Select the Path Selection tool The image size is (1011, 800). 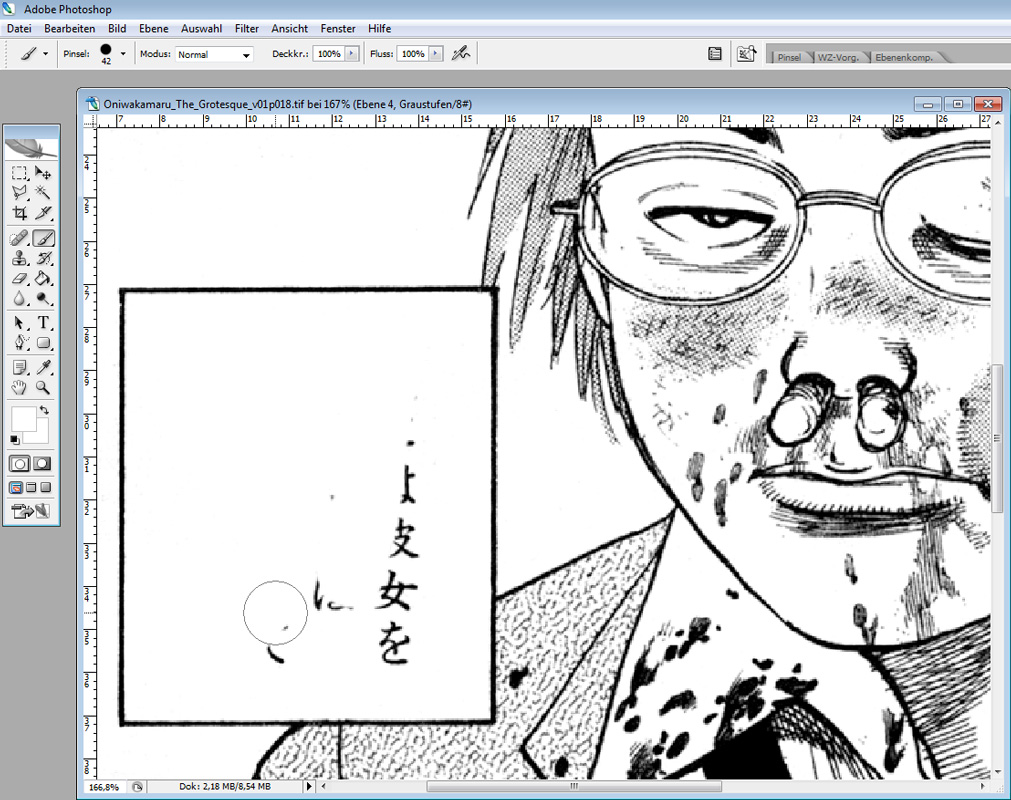click(x=19, y=323)
